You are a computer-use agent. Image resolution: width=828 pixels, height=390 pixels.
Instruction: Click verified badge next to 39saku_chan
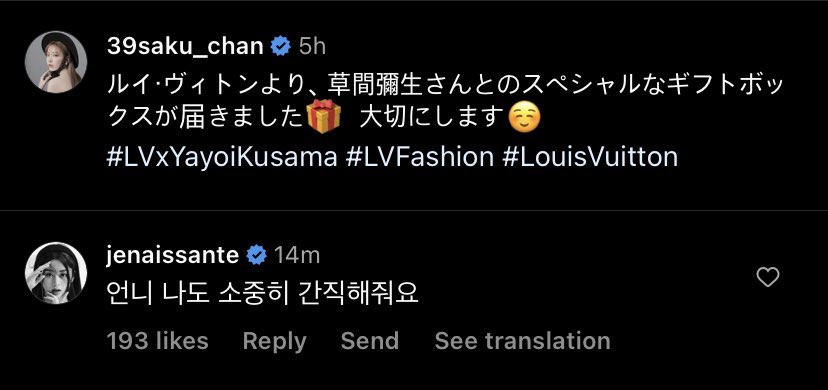280,47
